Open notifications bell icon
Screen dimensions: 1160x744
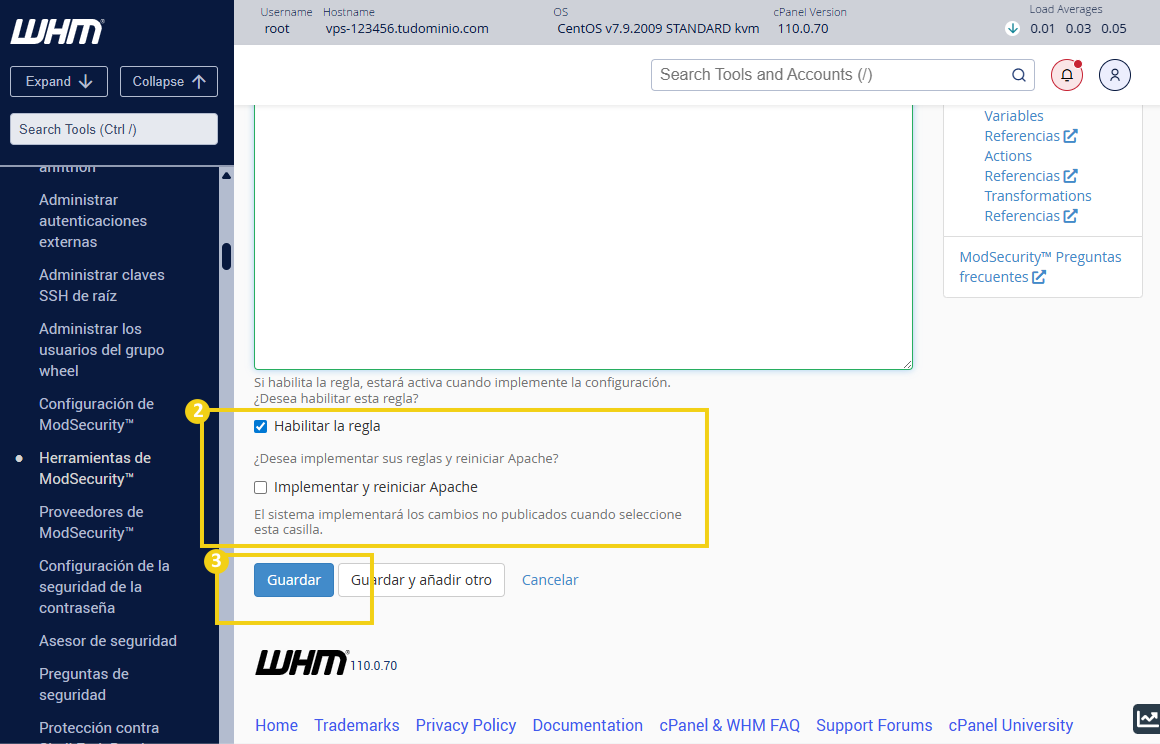(1067, 75)
